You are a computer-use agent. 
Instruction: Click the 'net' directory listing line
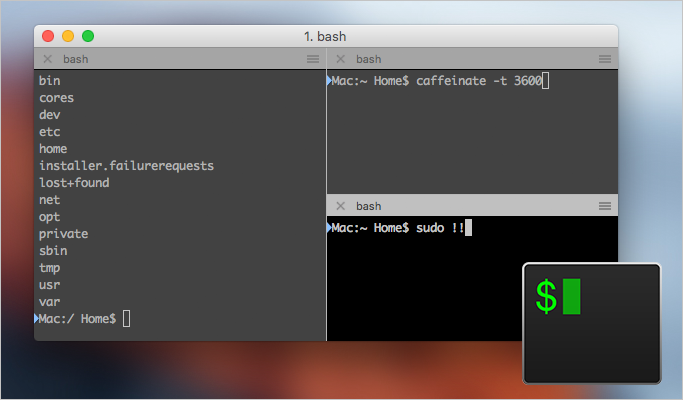coord(50,200)
